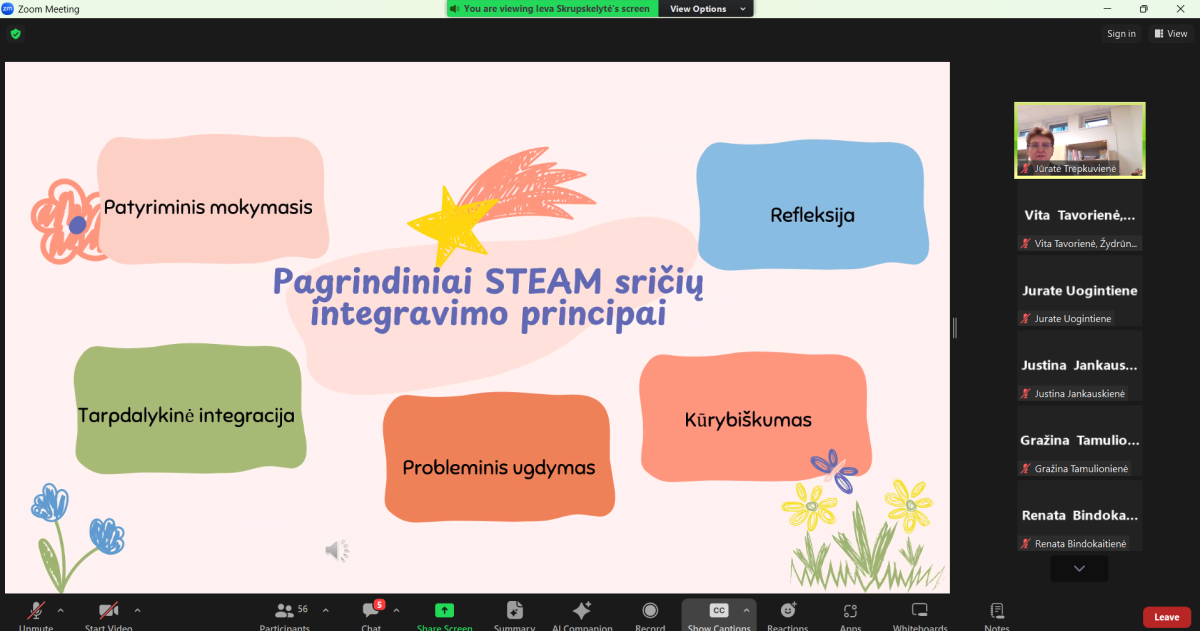Click the Sign in button
The height and width of the screenshot is (631, 1200).
click(1121, 34)
